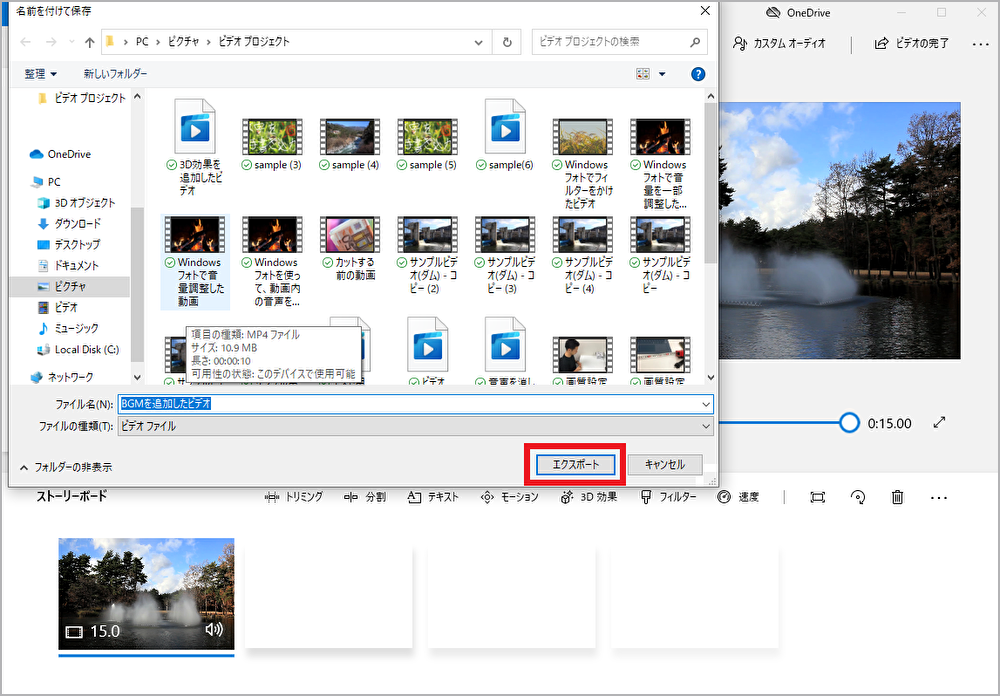Viewport: 1000px width, 696px height.
Task: Open the モーション effect tool
Action: click(x=504, y=497)
